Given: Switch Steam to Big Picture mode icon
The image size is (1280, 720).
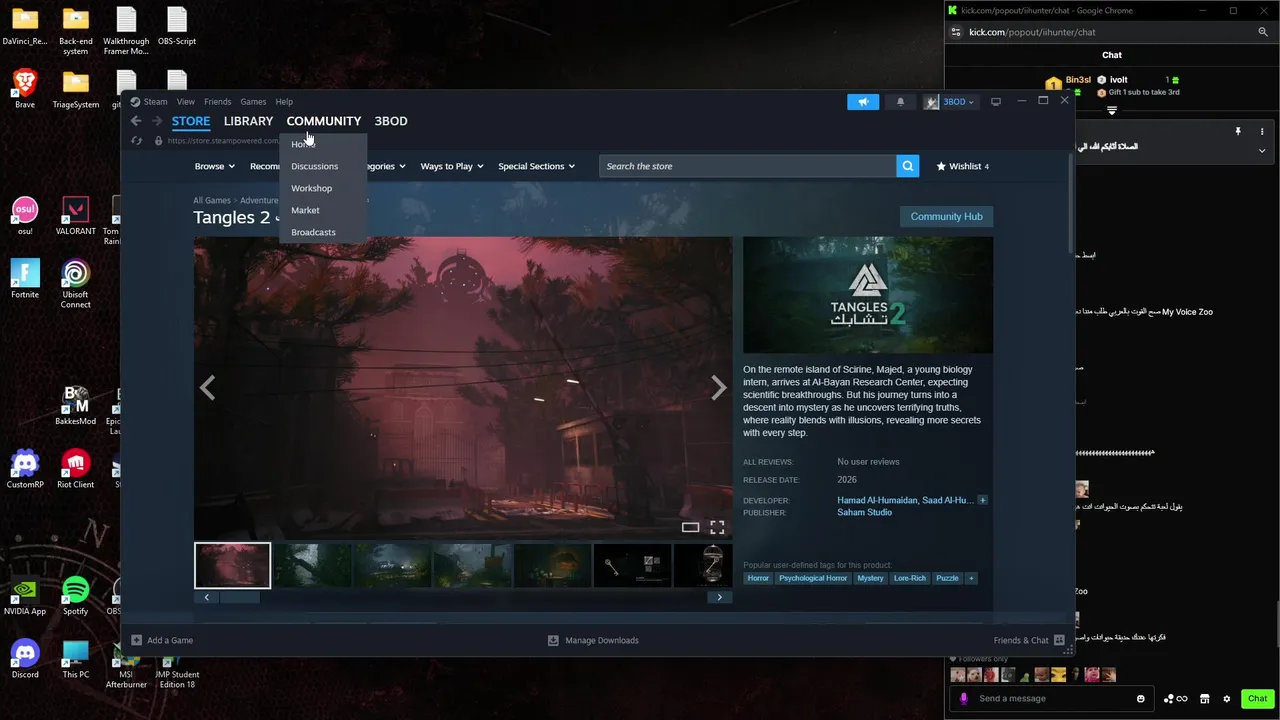Looking at the screenshot, I should pyautogui.click(x=996, y=102).
